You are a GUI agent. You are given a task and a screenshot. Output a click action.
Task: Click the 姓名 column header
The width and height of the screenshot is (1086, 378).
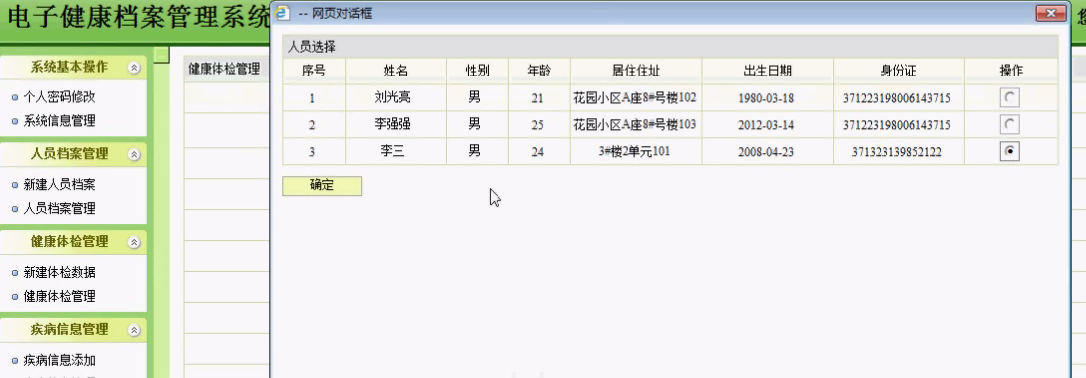point(395,71)
